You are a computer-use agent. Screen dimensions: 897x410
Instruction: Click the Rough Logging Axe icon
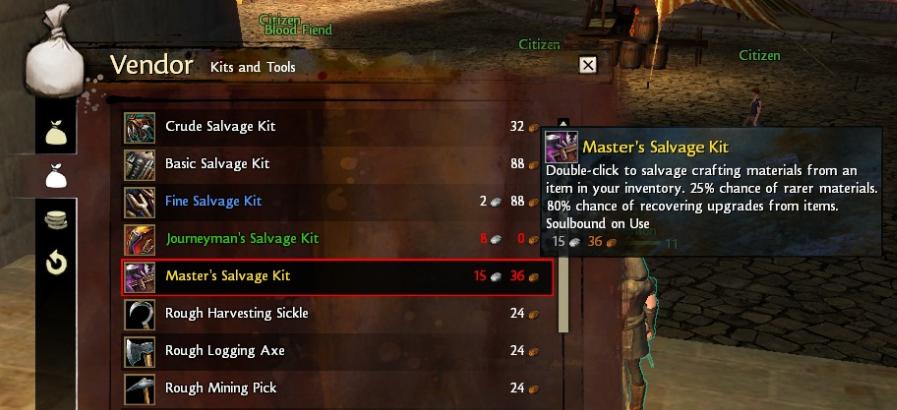(140, 352)
